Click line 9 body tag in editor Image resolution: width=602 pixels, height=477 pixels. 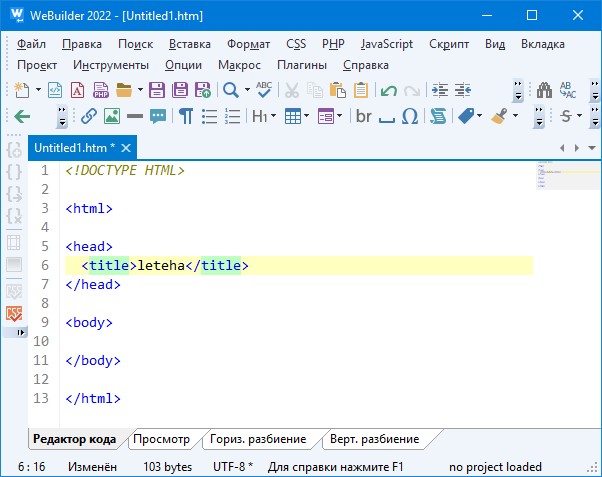(89, 322)
